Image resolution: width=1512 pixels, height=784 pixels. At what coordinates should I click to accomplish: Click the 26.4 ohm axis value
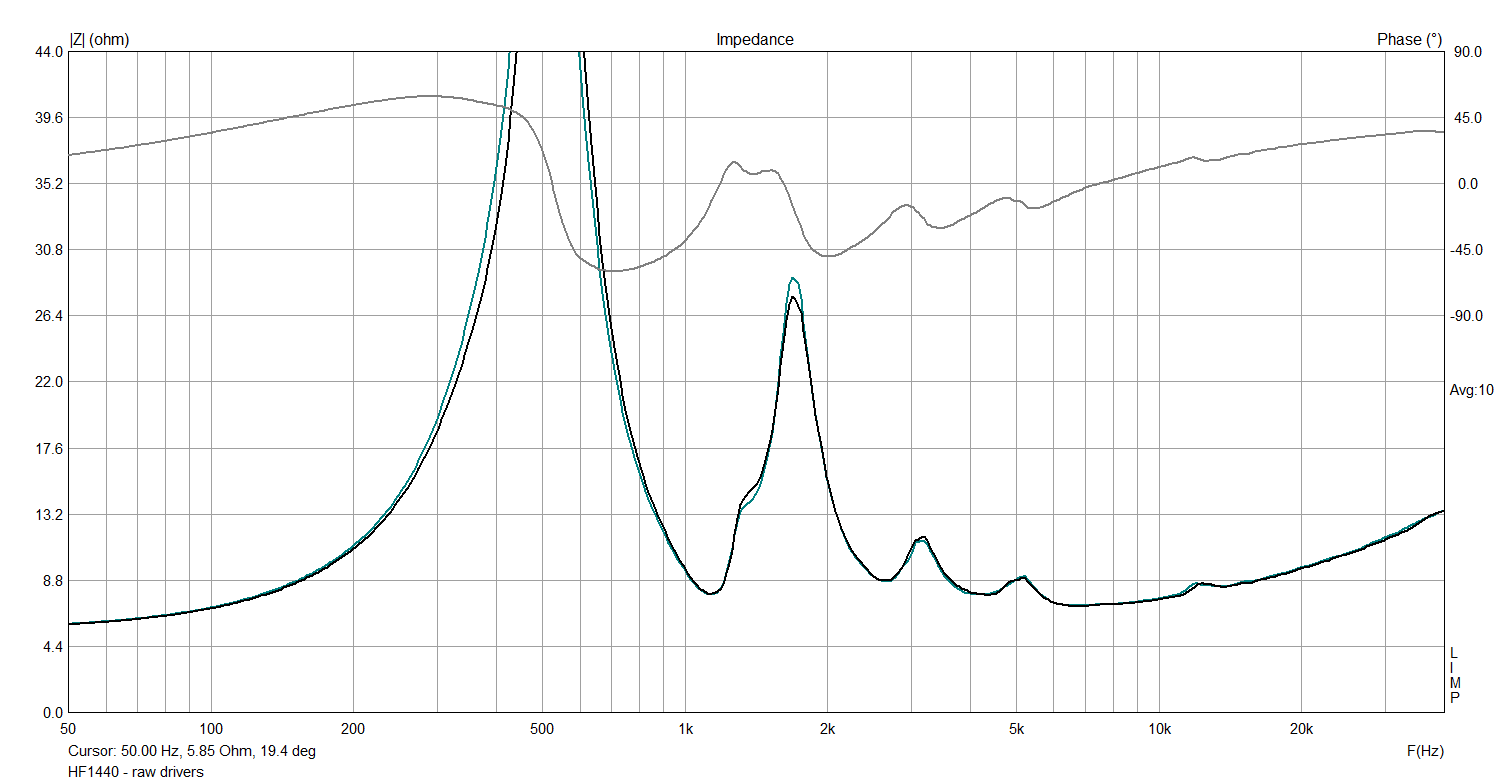[49, 316]
